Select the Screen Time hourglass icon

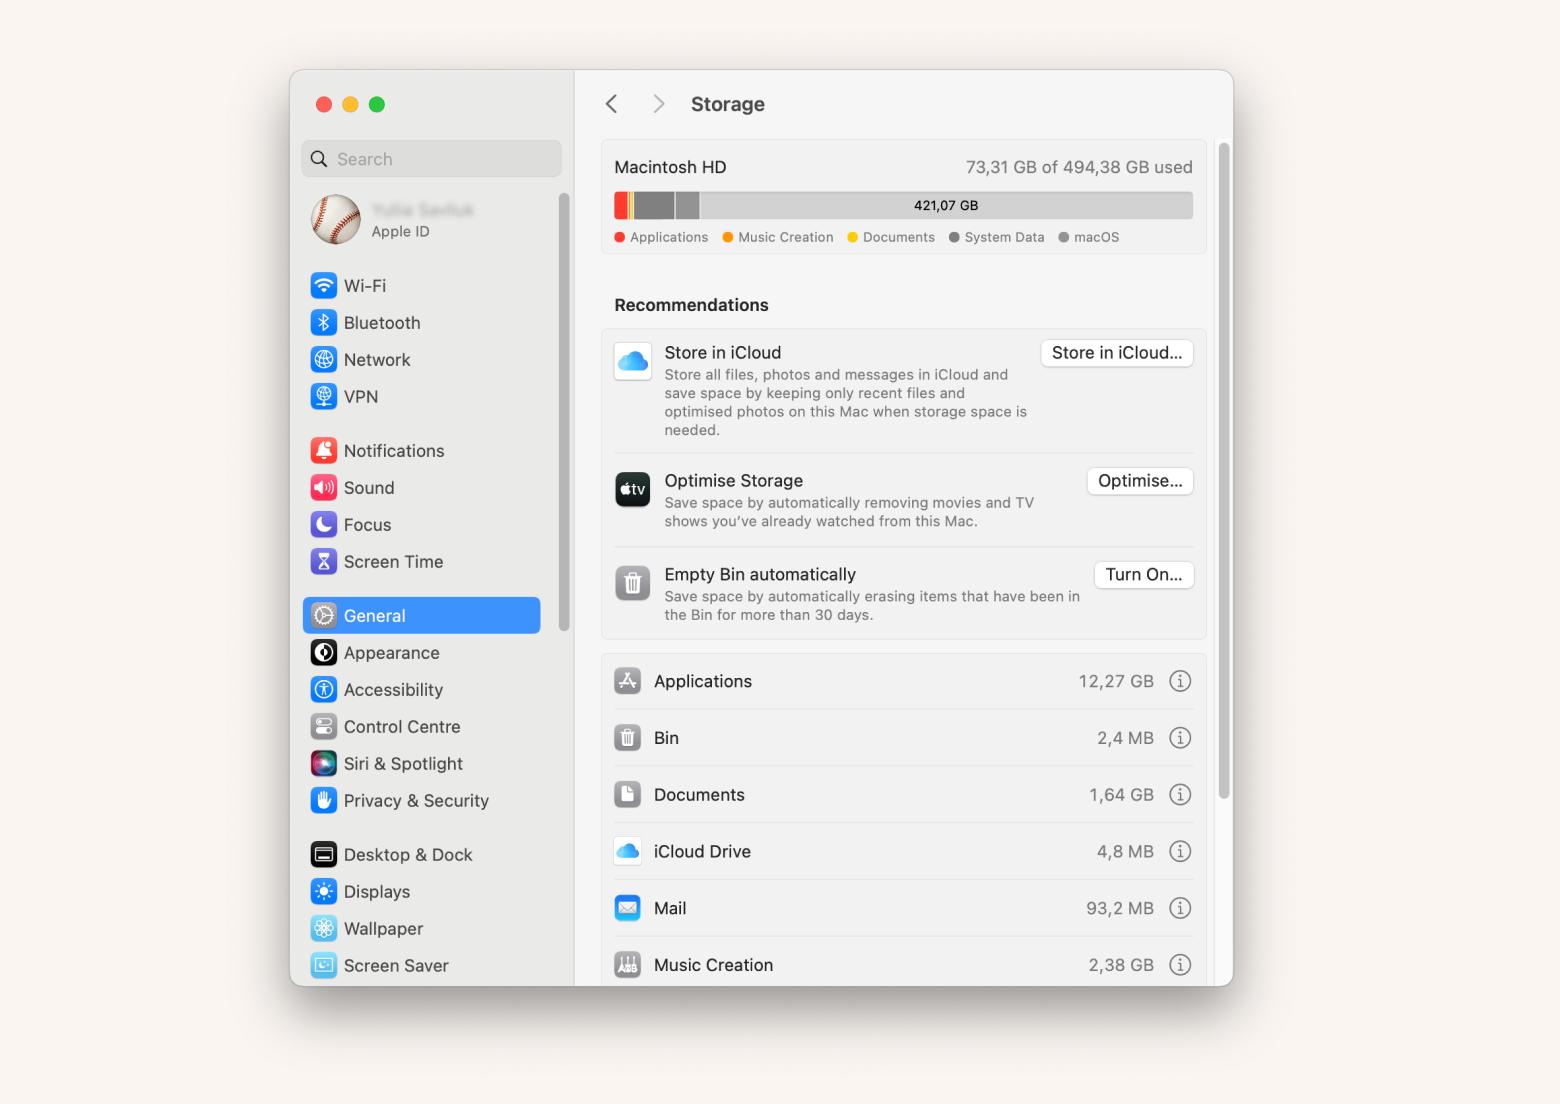(x=323, y=561)
